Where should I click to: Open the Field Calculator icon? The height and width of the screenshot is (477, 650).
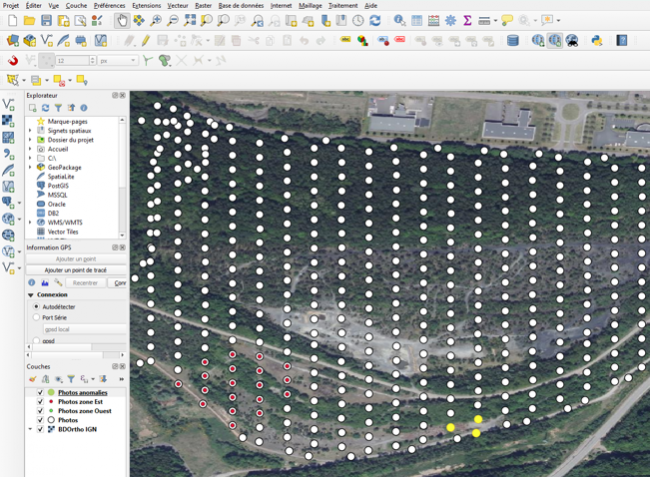(434, 20)
